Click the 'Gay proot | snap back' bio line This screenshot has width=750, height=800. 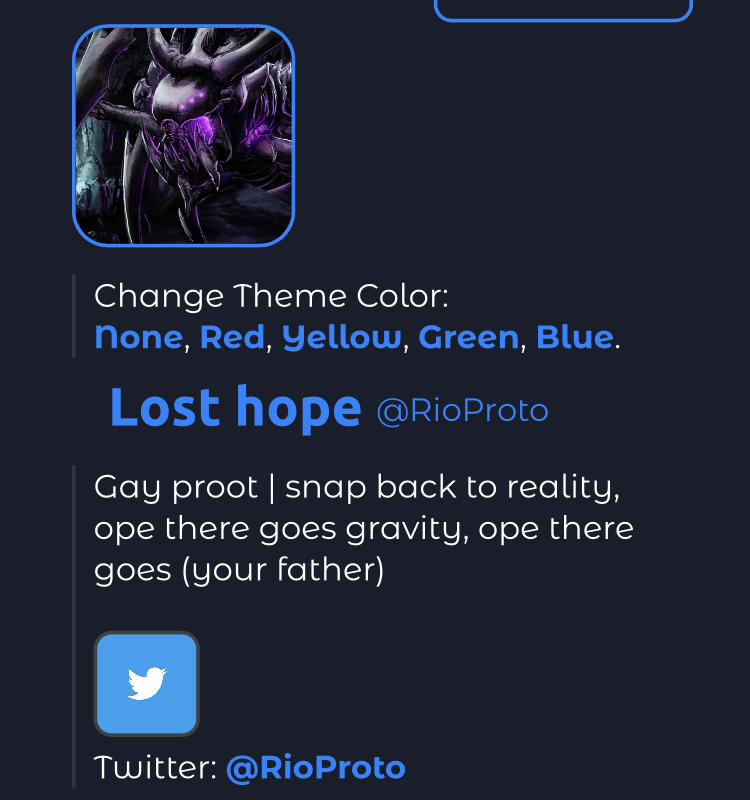click(x=357, y=487)
